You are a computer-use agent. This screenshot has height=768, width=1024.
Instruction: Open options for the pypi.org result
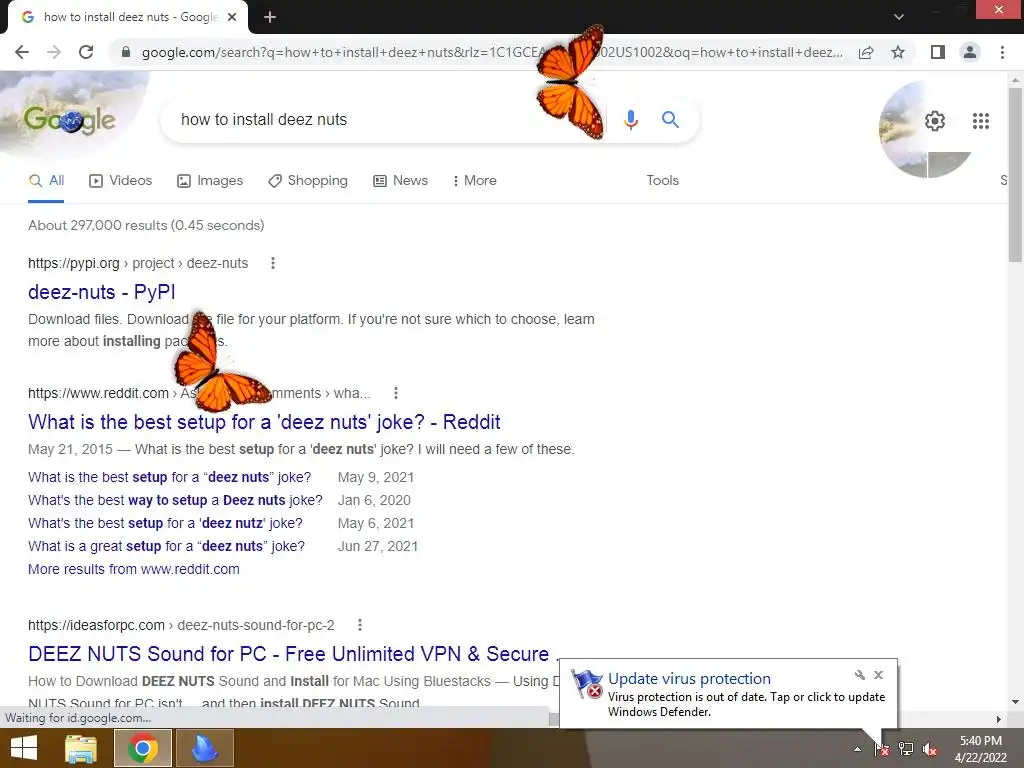(273, 263)
